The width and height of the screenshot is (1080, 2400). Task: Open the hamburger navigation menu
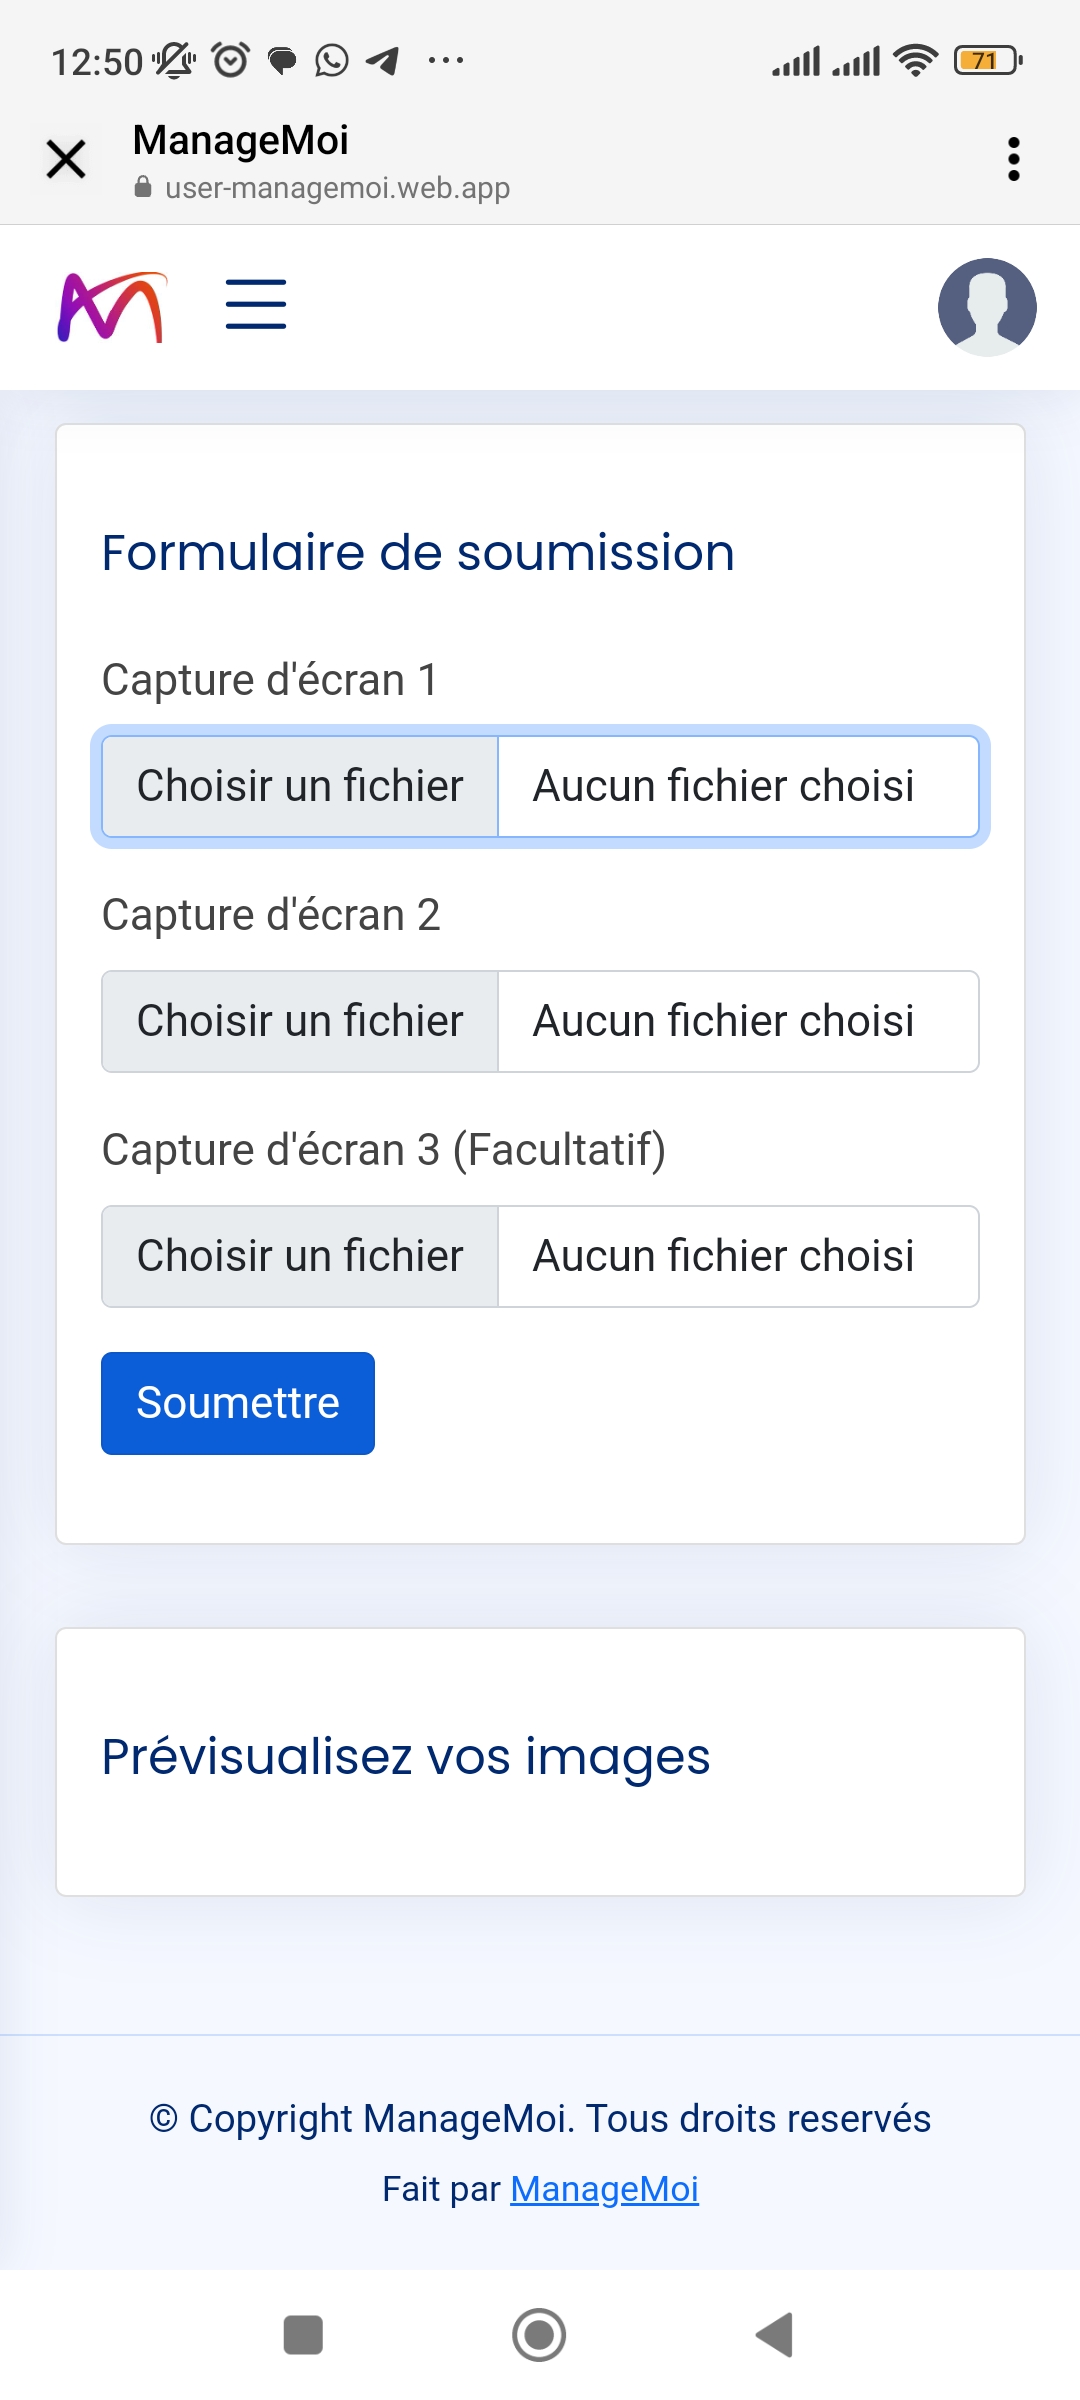pos(256,305)
